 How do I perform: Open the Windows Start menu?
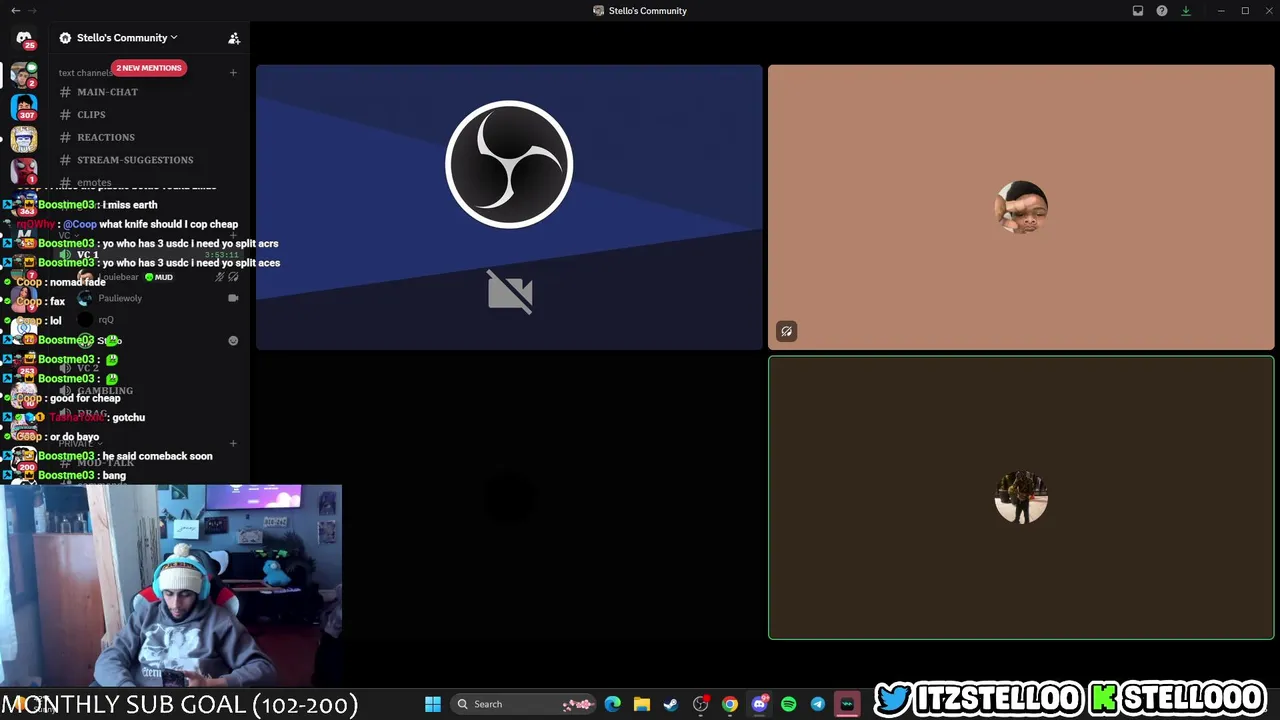tap(433, 704)
